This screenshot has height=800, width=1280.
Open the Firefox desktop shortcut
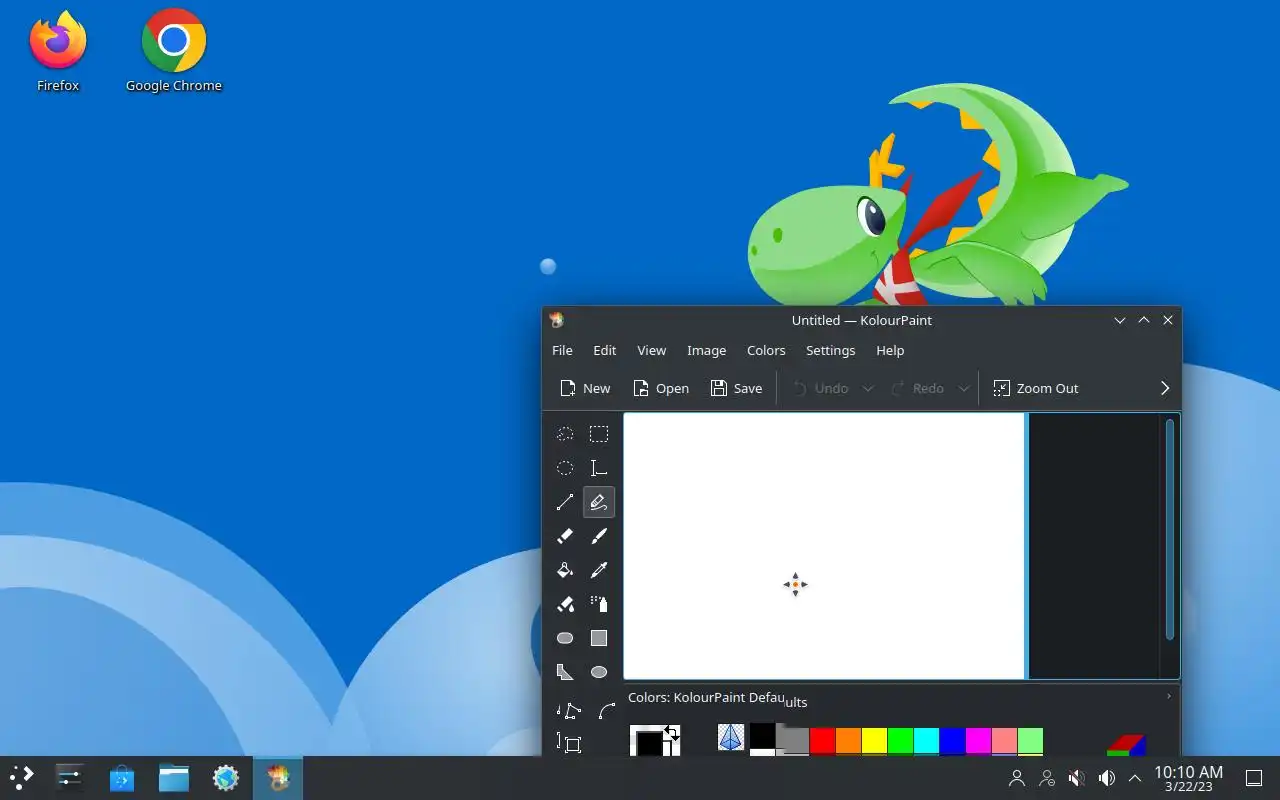(x=58, y=52)
